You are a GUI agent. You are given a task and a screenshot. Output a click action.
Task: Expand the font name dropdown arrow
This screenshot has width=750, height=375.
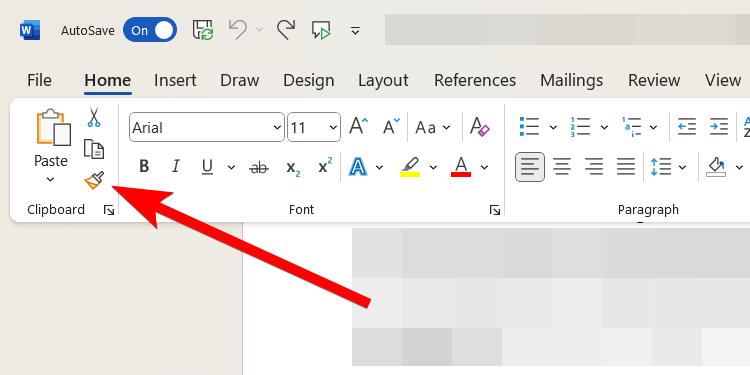pos(277,128)
